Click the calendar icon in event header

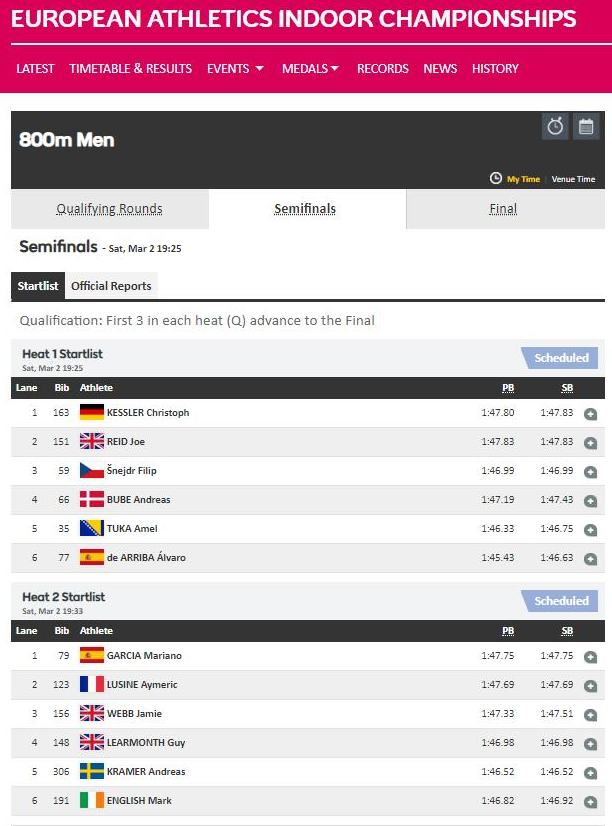[585, 127]
